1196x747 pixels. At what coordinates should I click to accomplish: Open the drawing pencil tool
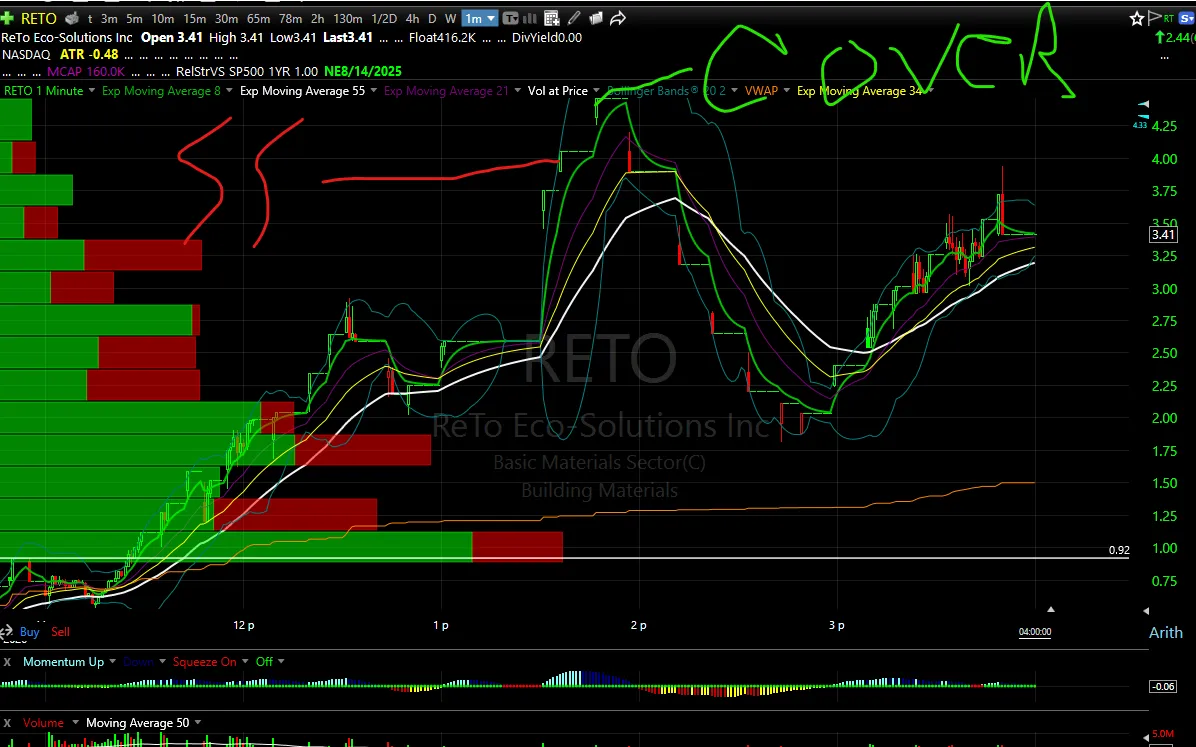(x=574, y=18)
